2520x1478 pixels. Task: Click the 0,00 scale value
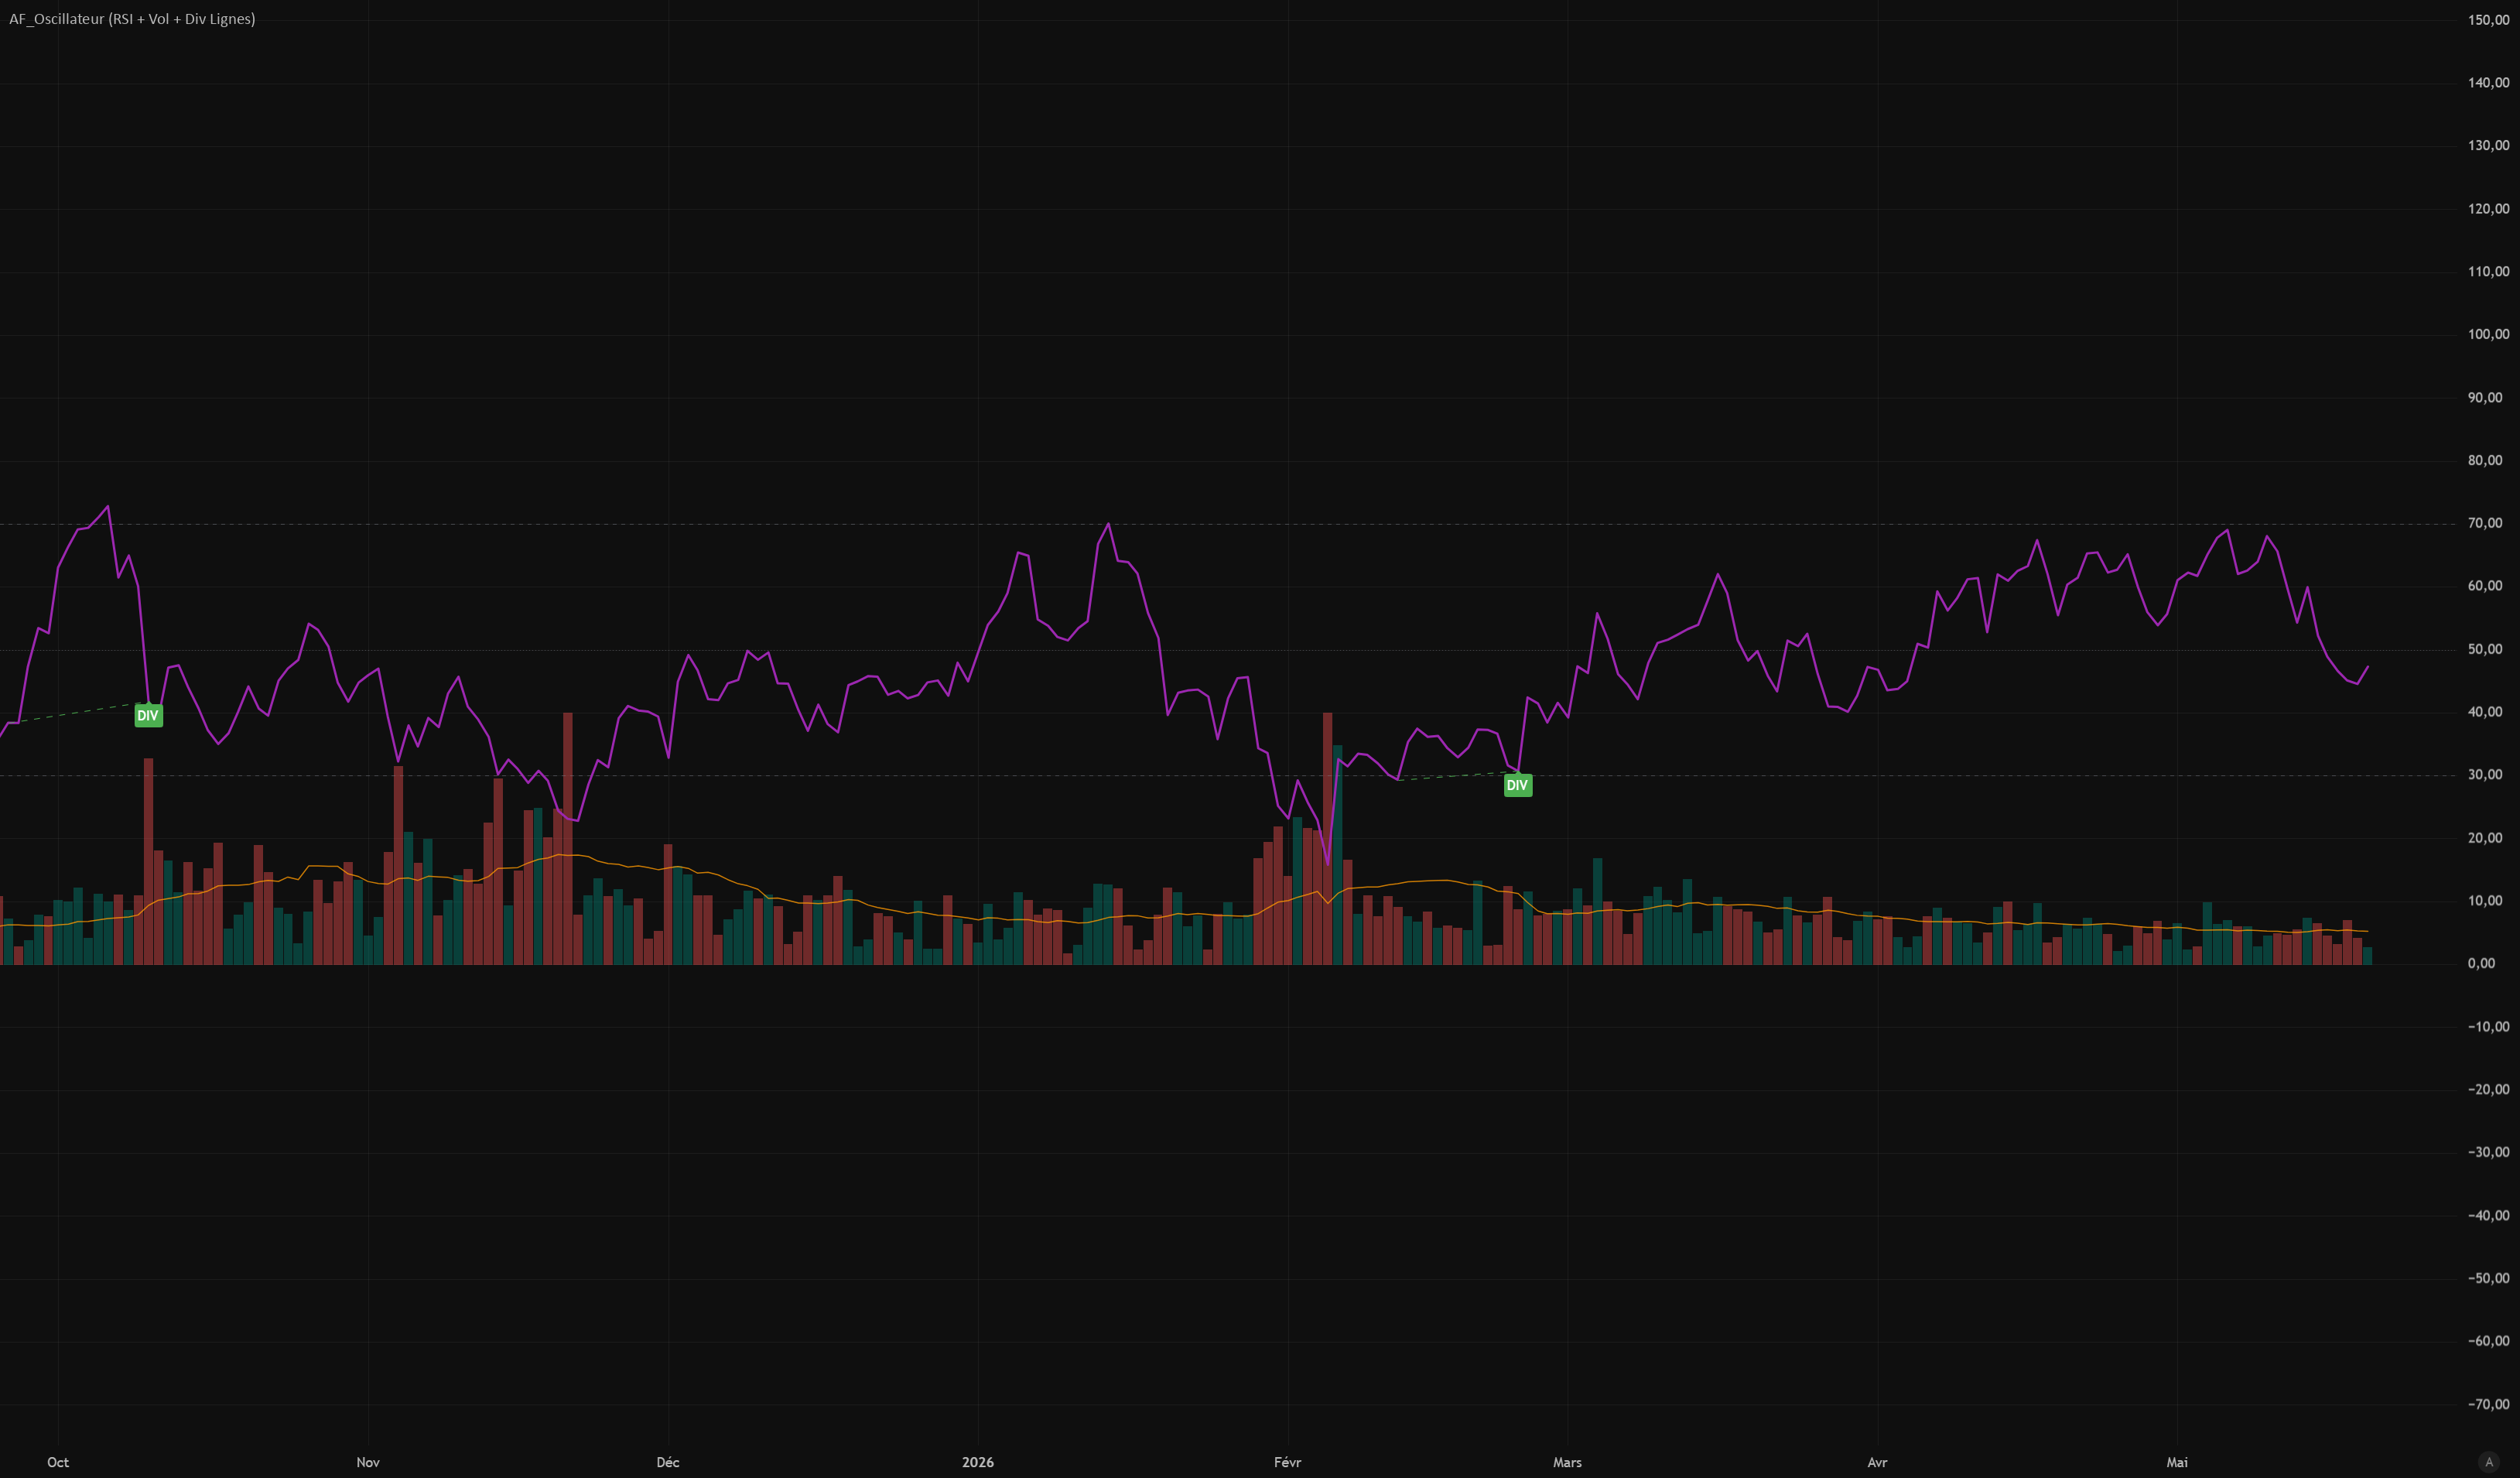coord(2481,964)
